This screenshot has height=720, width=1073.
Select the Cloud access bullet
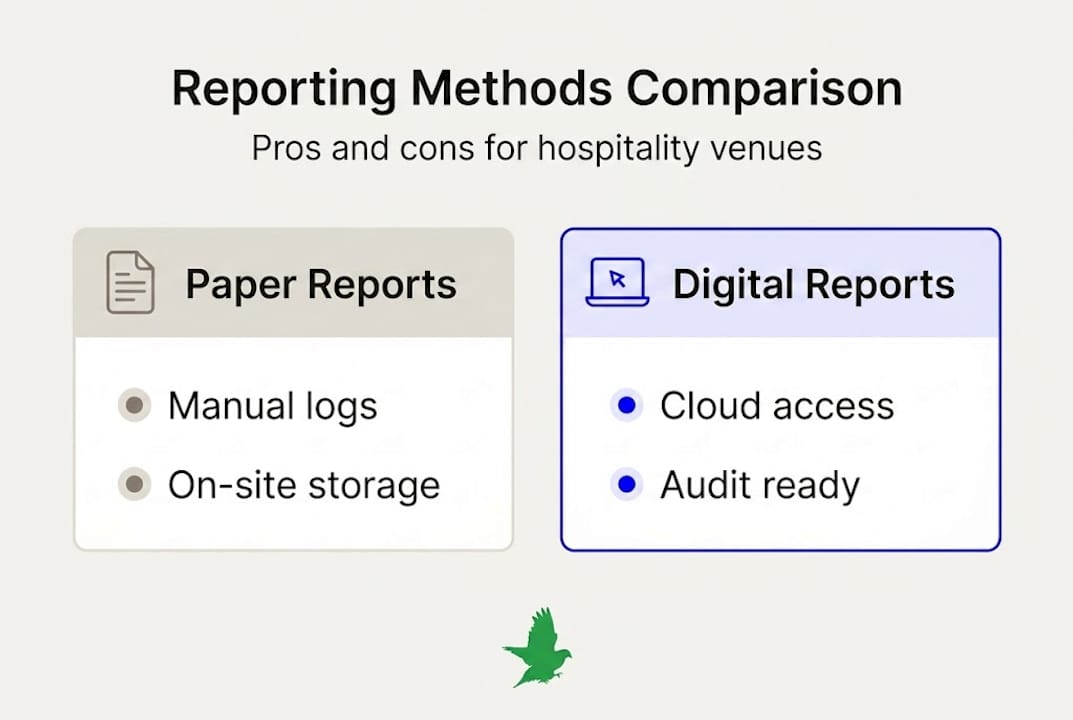[x=626, y=405]
